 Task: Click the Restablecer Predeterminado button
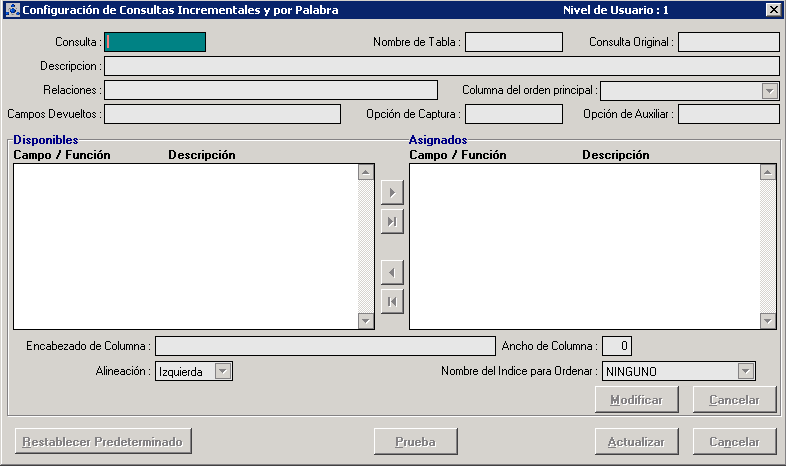(104, 441)
